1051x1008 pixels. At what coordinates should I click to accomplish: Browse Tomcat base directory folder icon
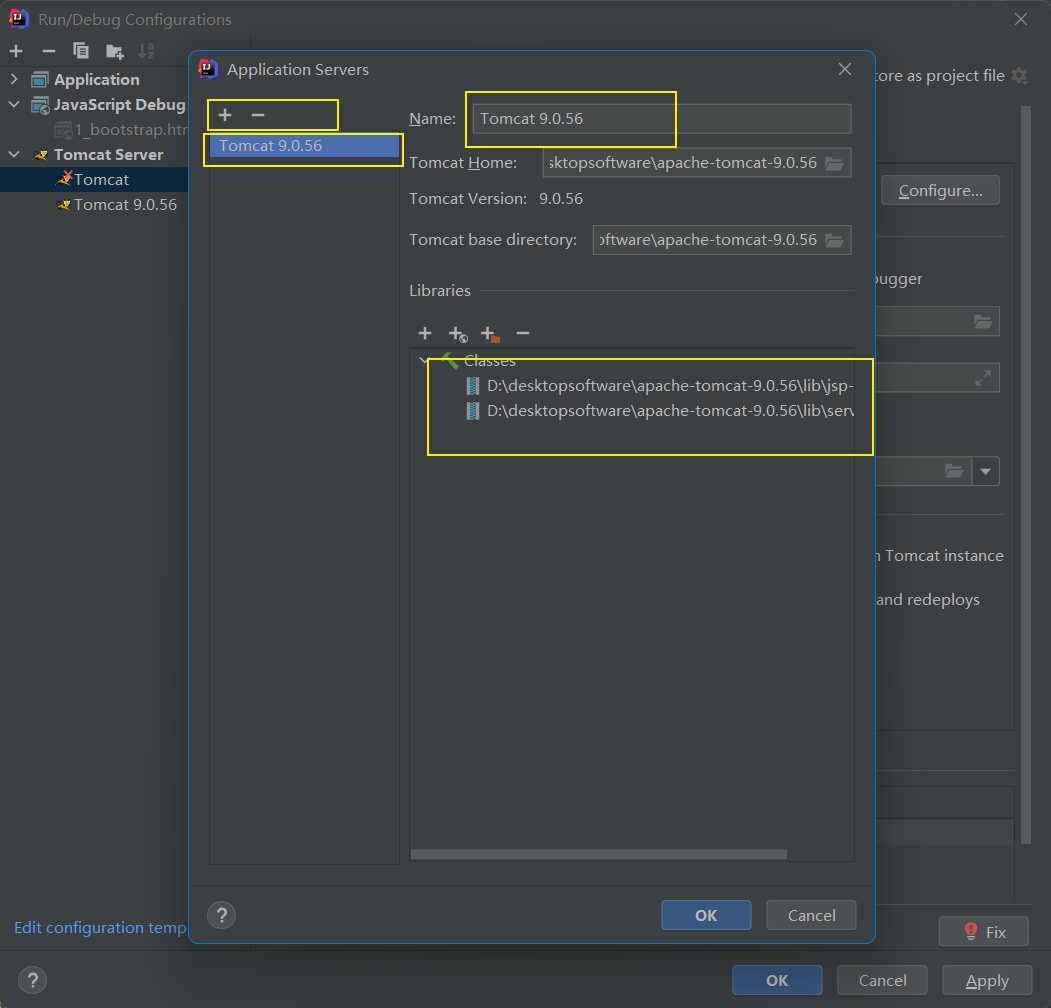click(834, 240)
